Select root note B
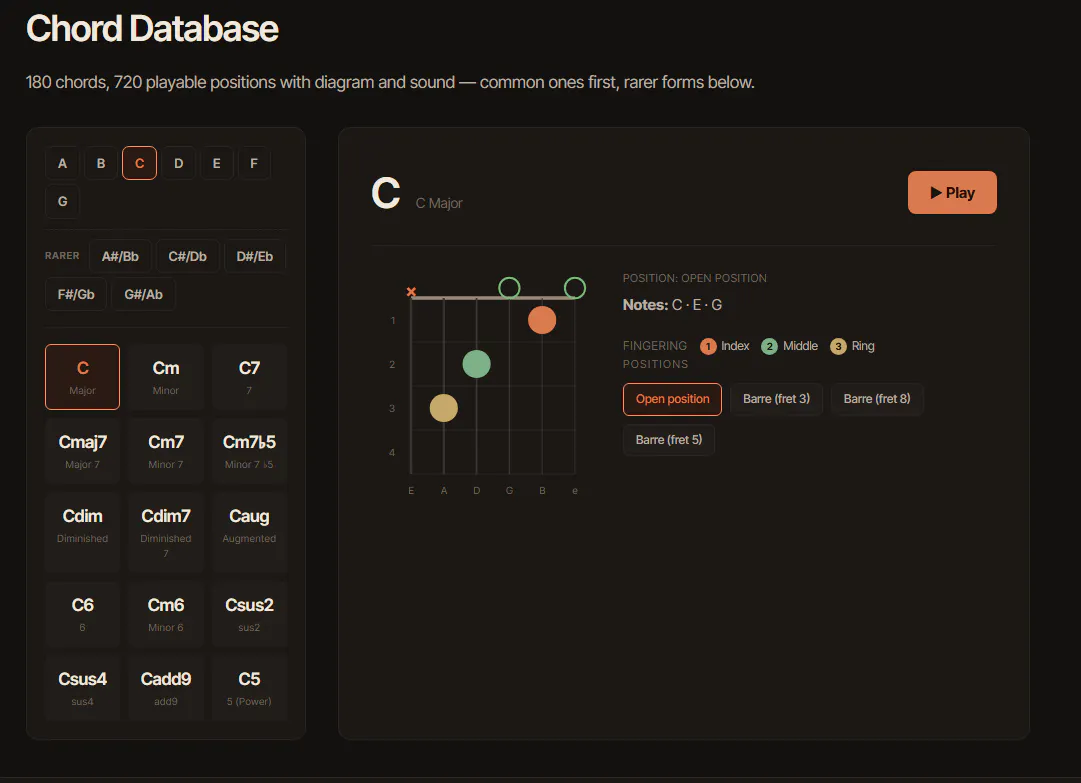Screen dimensions: 1081x783 [x=101, y=163]
